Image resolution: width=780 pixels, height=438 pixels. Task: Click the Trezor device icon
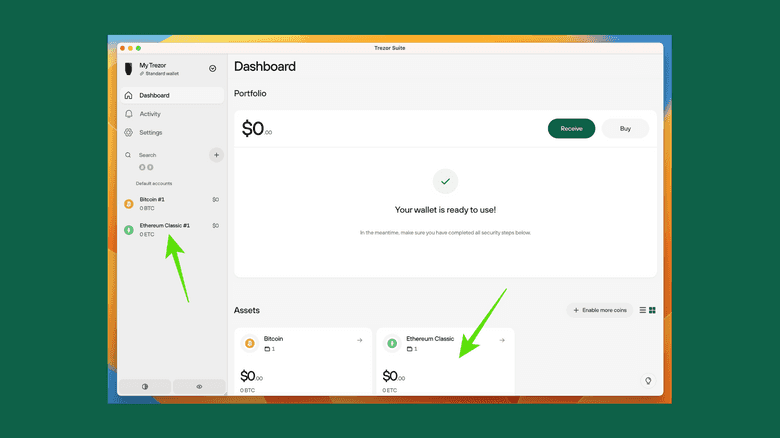(129, 69)
